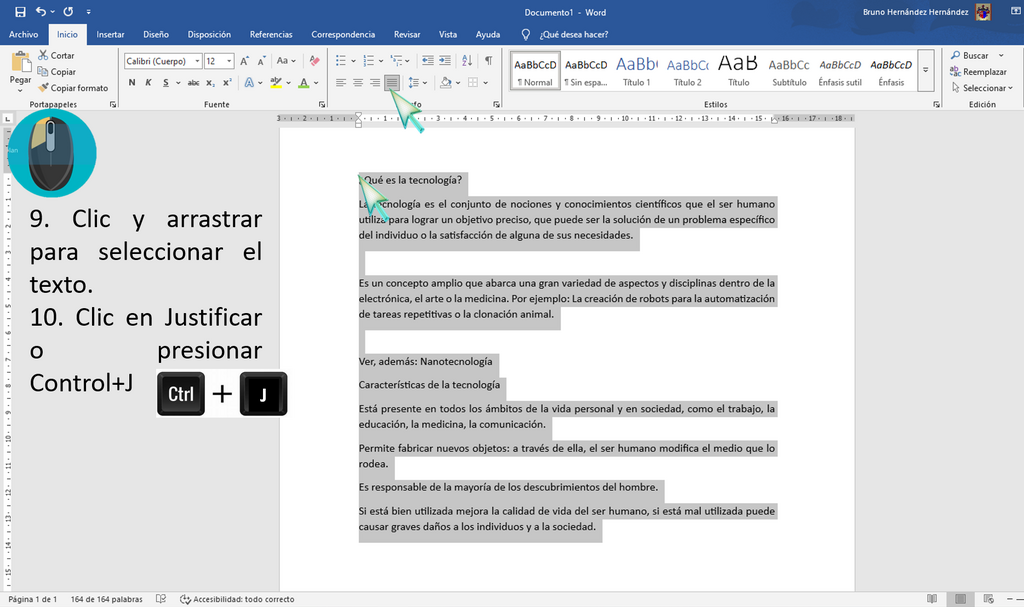
Task: Increase the indent with the sangría icon
Action: click(x=445, y=61)
